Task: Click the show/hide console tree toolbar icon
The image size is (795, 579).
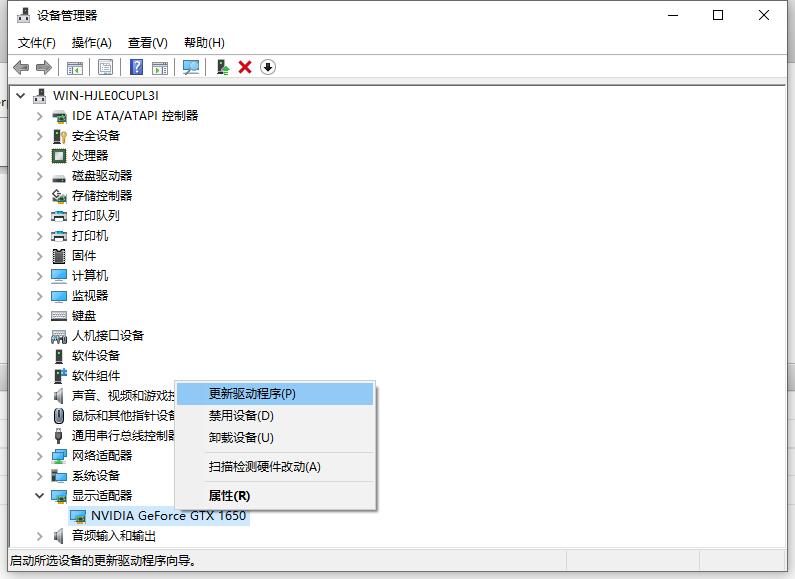Action: [x=75, y=67]
